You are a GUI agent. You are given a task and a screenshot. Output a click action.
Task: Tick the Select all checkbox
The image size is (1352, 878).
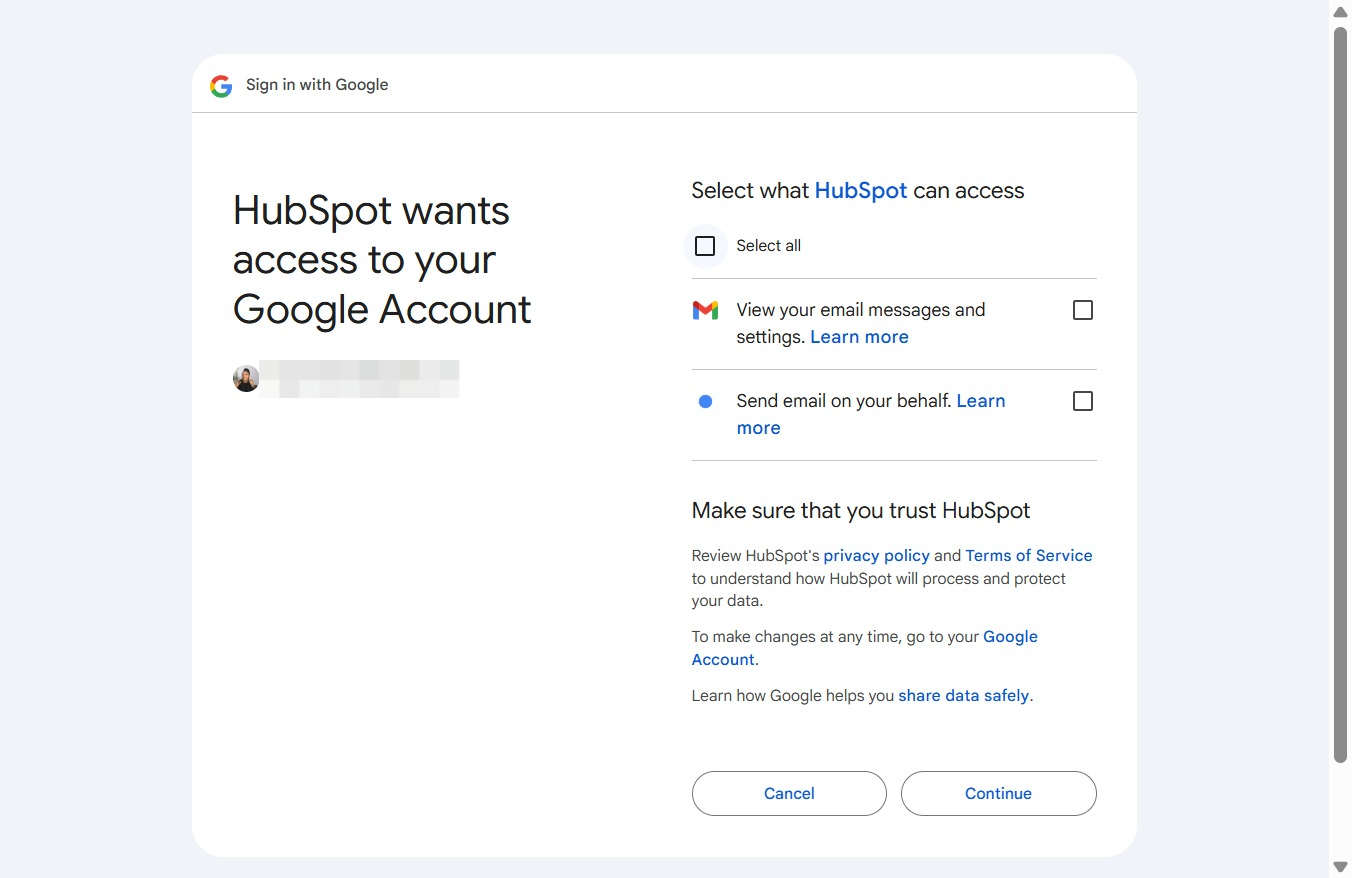tap(705, 246)
